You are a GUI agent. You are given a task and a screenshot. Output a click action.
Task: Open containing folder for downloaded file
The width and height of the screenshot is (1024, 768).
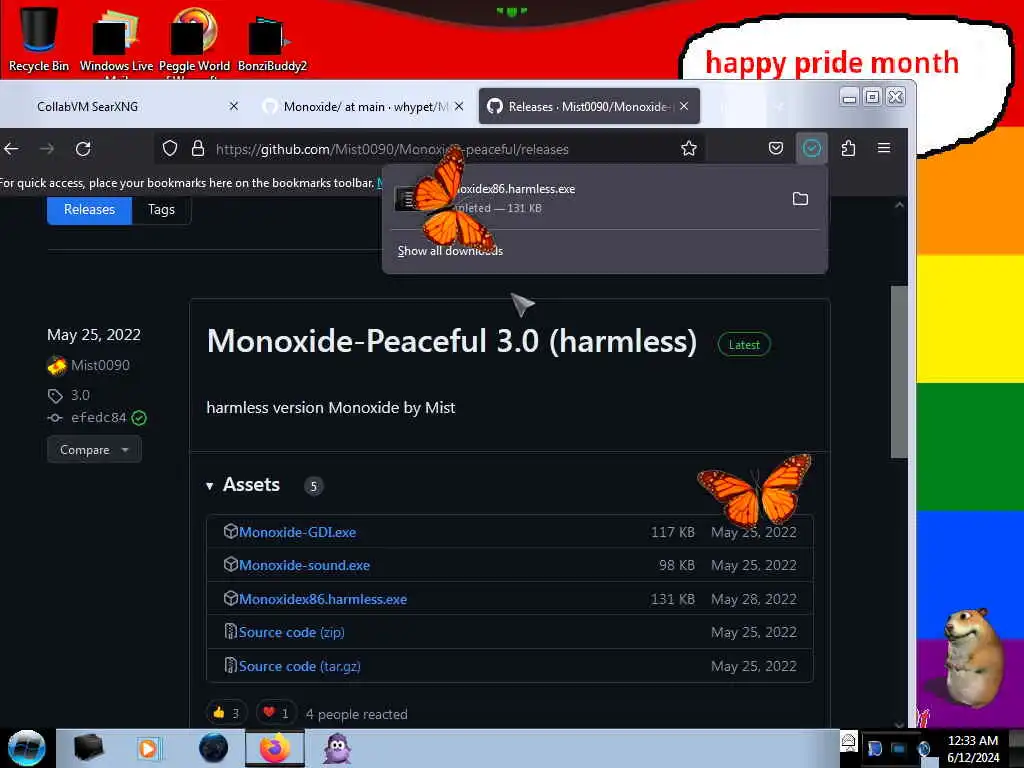click(x=800, y=199)
